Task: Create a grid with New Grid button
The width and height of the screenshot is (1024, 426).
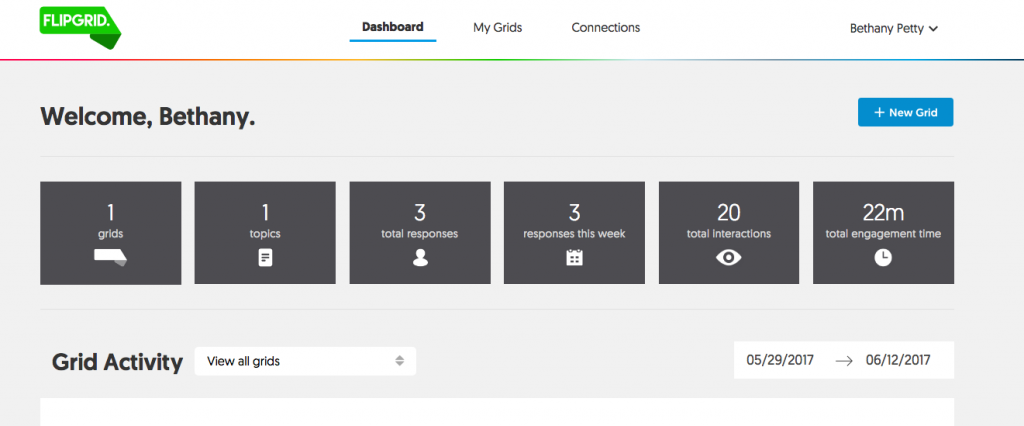Action: (x=905, y=113)
